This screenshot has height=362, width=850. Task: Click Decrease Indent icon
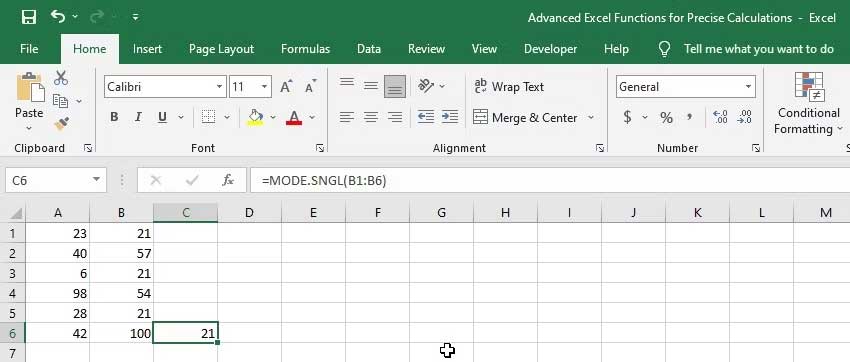pyautogui.click(x=426, y=117)
